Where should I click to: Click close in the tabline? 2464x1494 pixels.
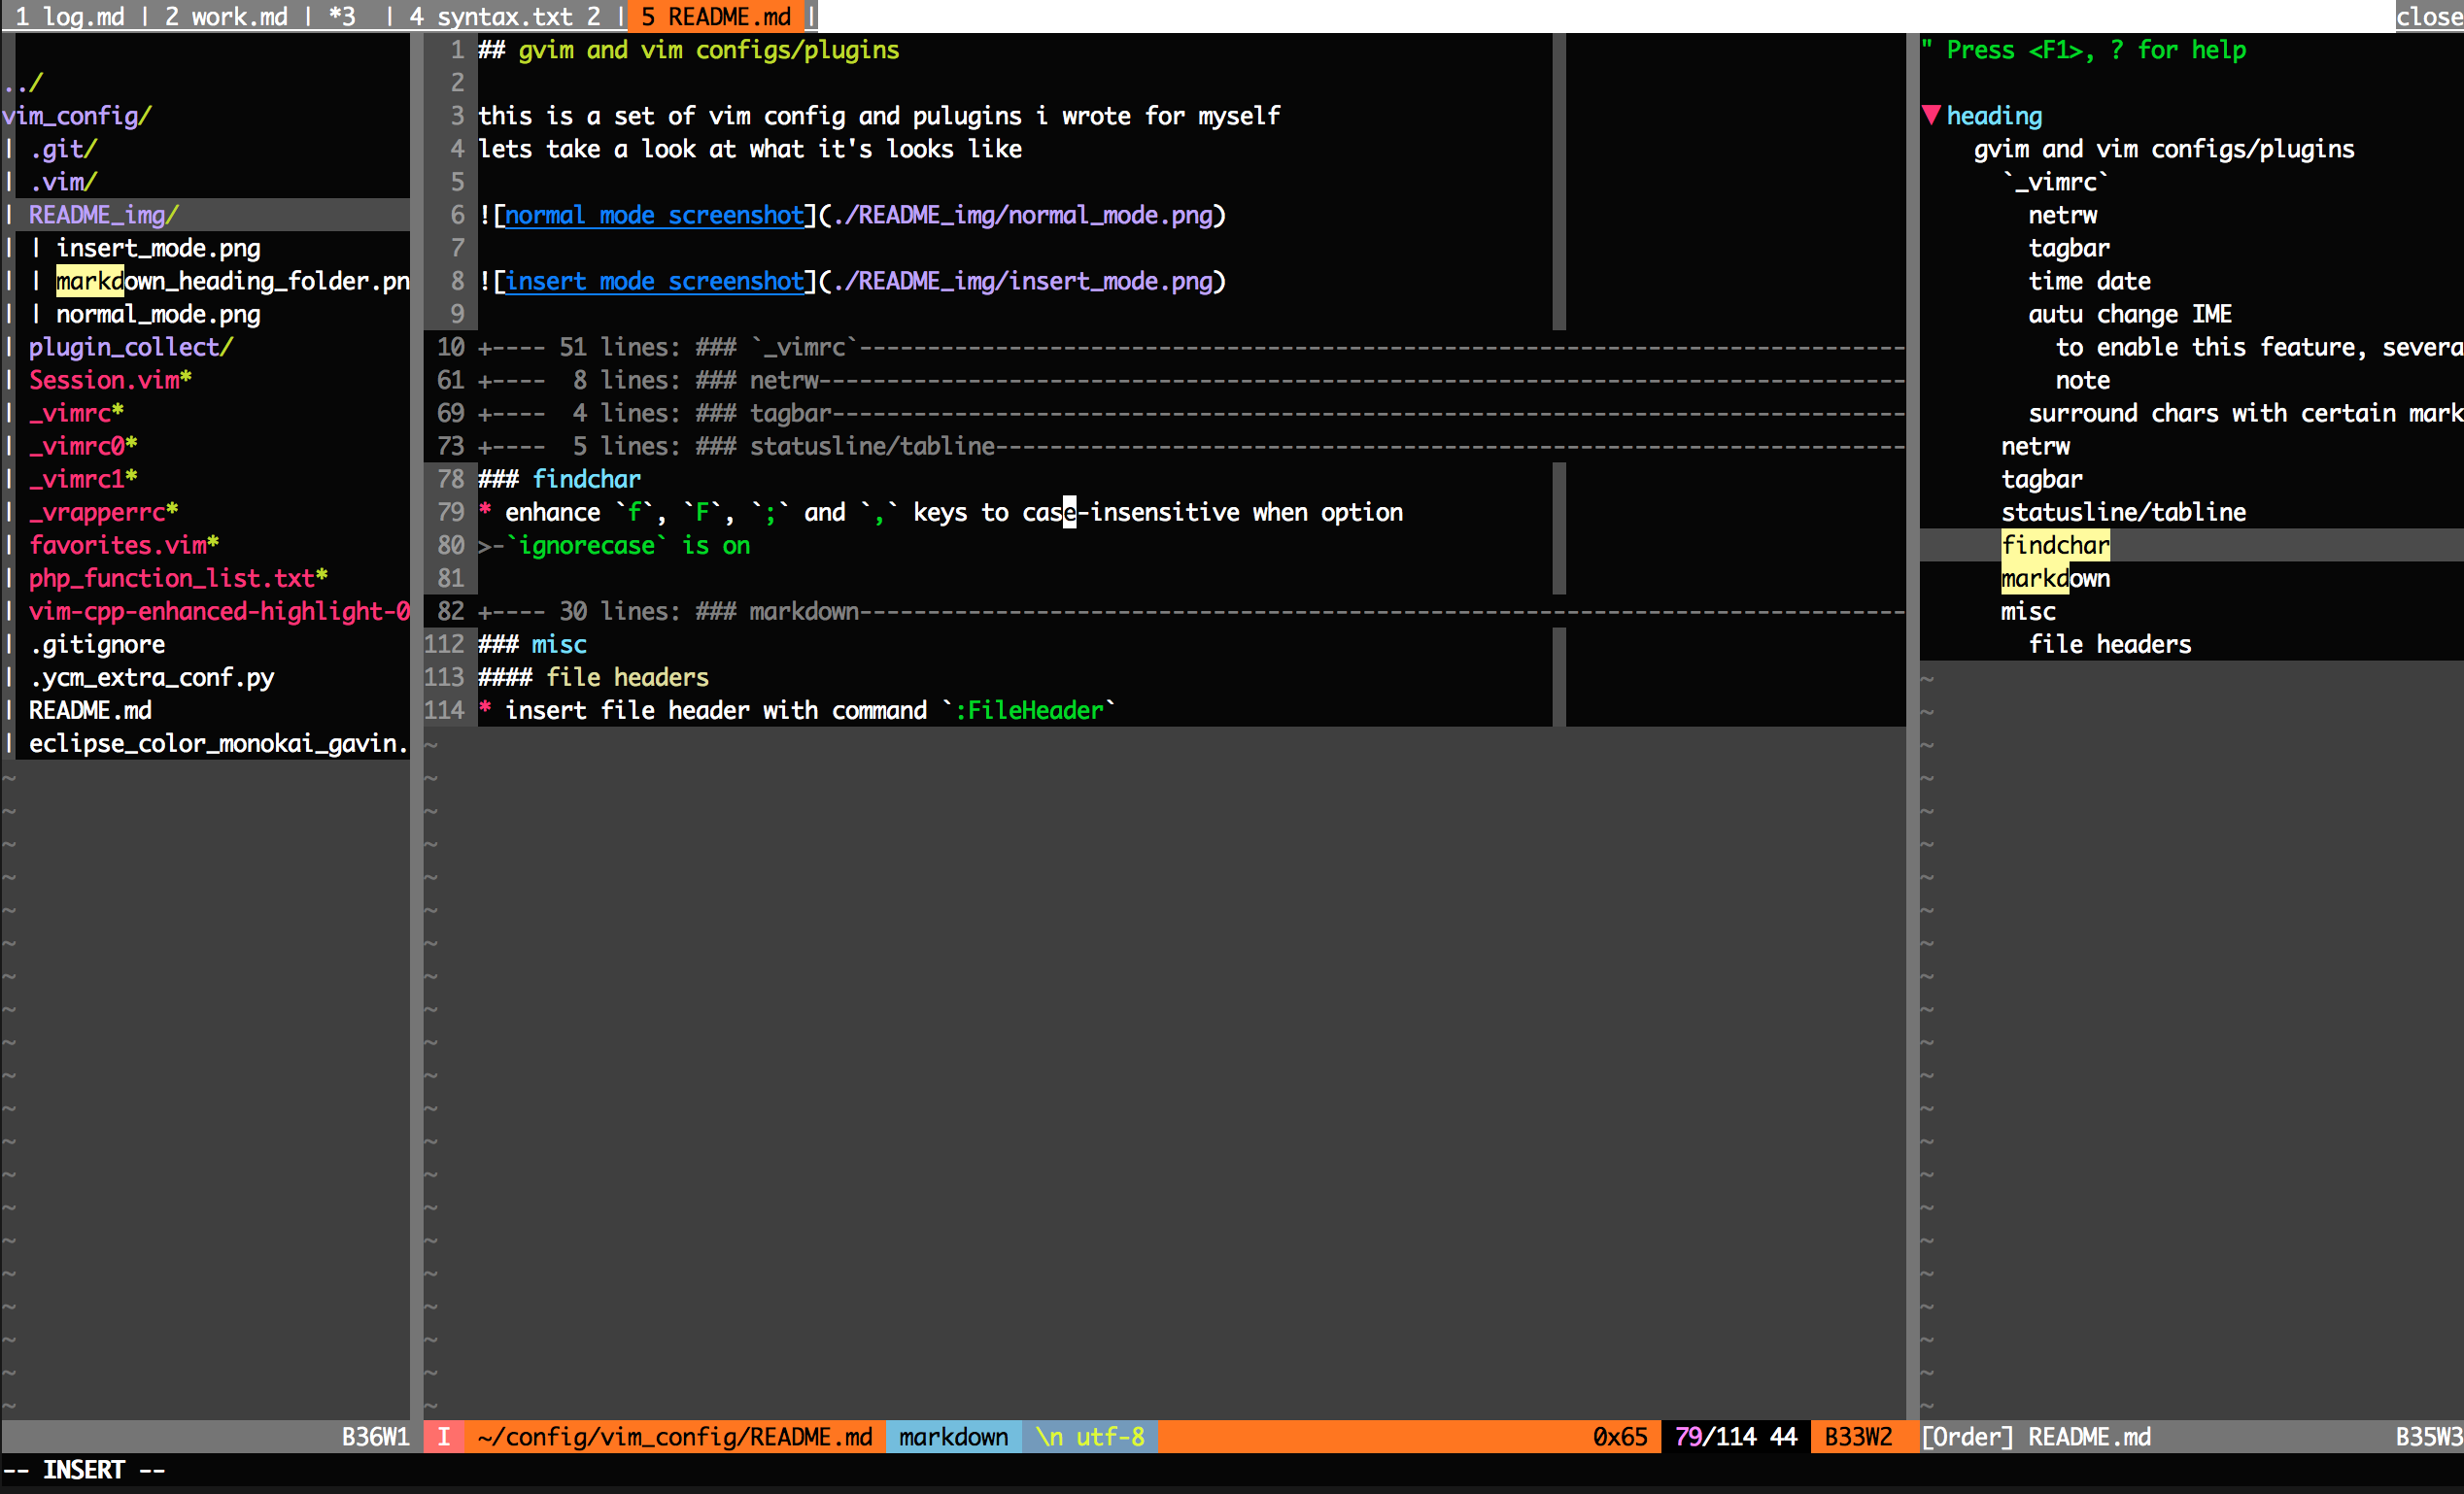tap(2429, 16)
